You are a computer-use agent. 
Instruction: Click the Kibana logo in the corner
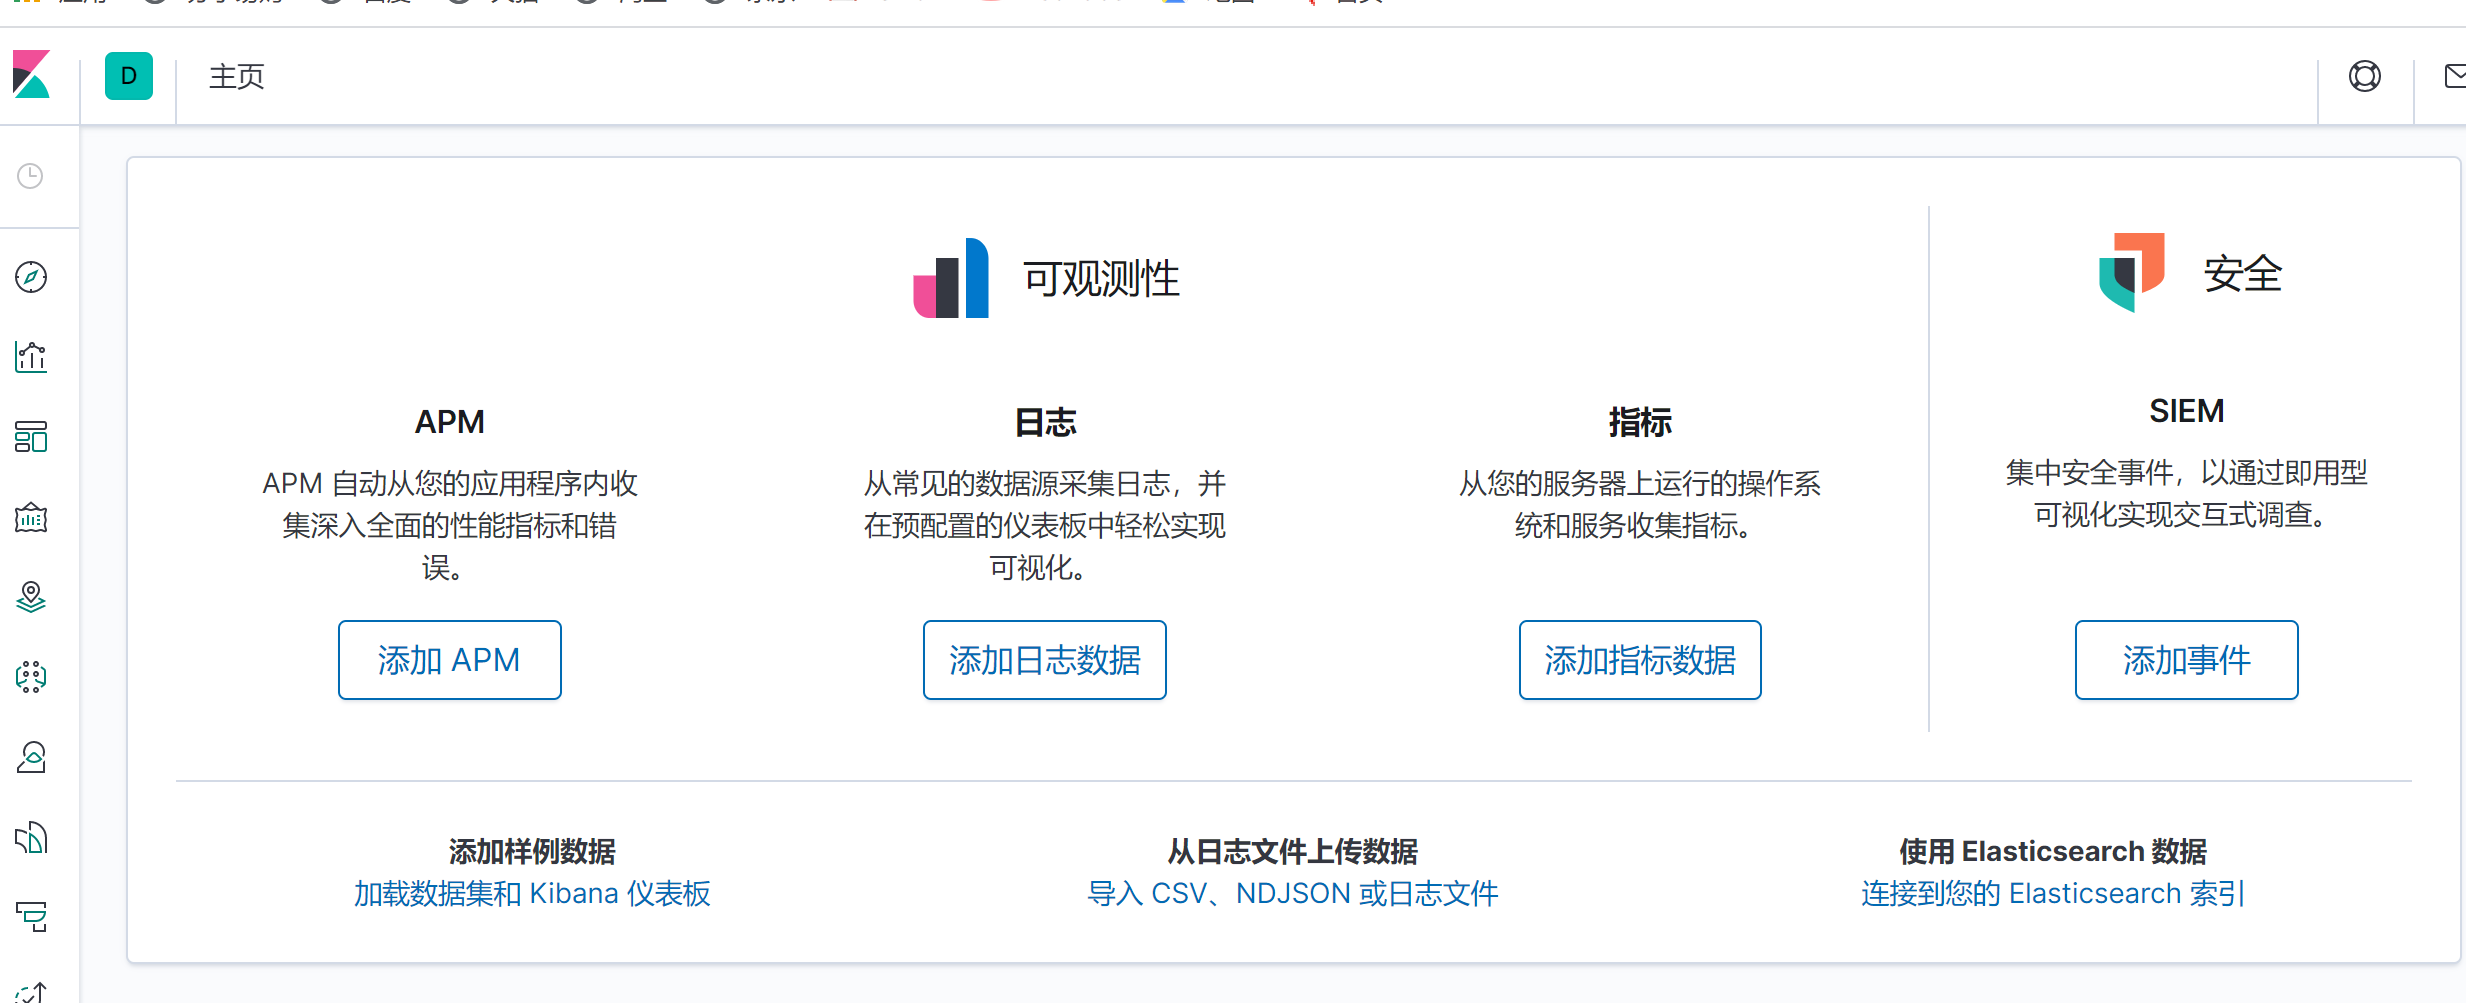31,76
